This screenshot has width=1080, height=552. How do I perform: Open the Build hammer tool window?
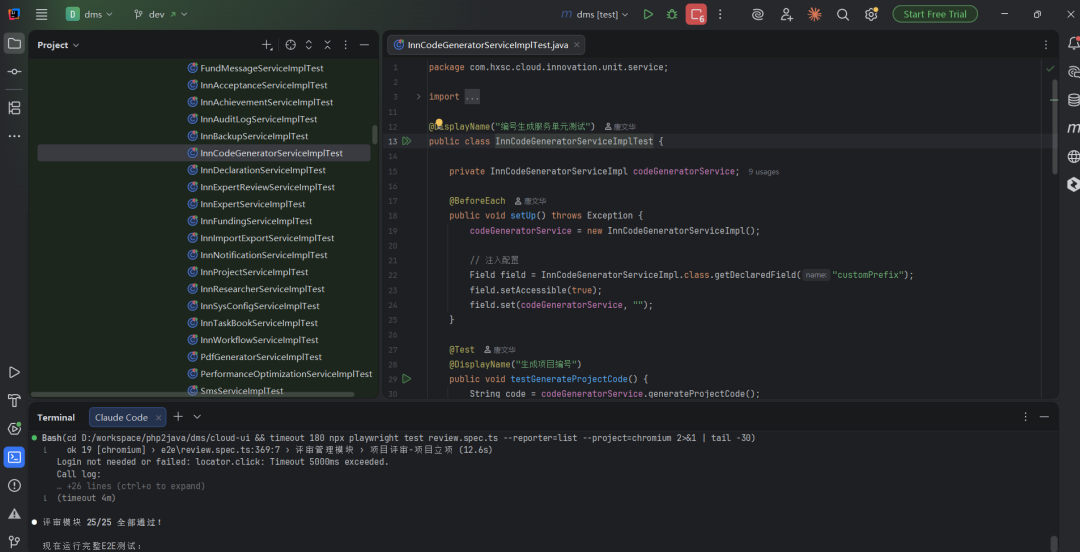click(14, 400)
